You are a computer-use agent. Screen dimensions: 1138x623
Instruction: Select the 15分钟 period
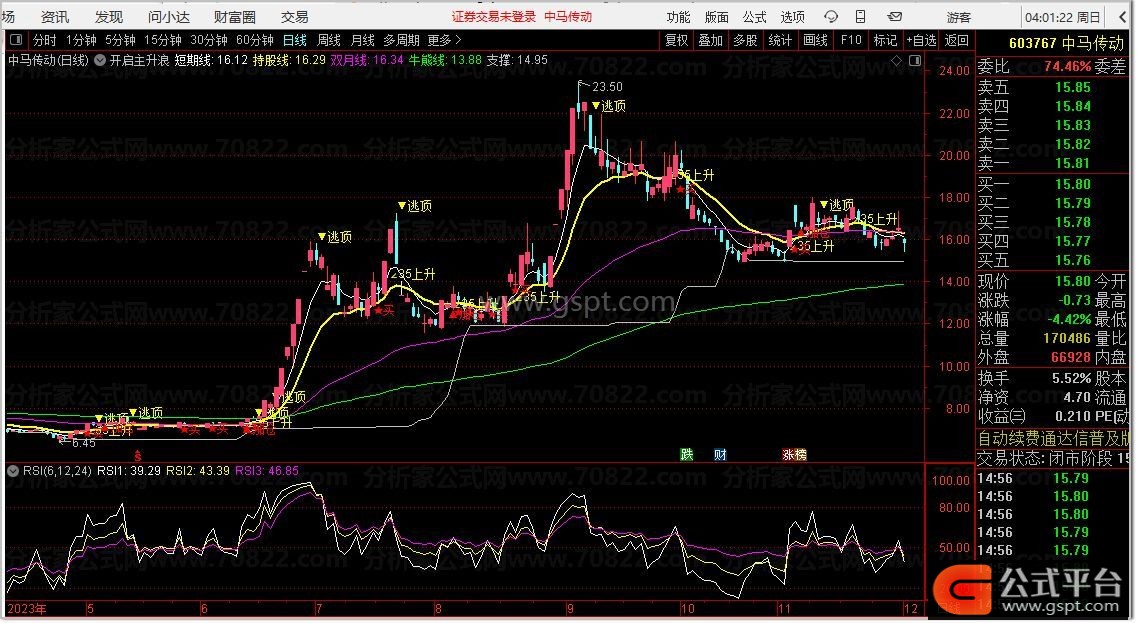(162, 40)
